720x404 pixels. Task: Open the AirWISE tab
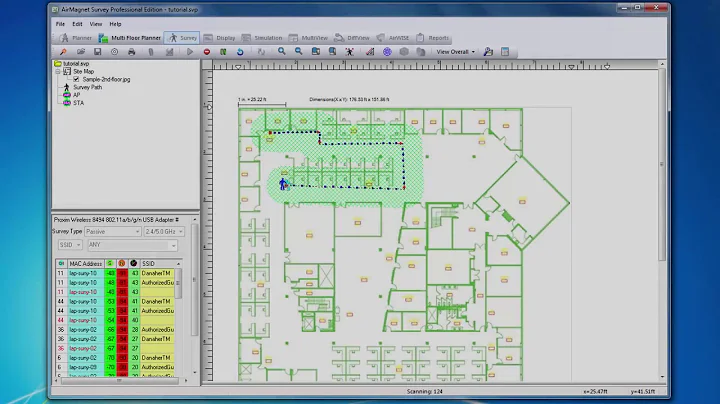click(393, 38)
